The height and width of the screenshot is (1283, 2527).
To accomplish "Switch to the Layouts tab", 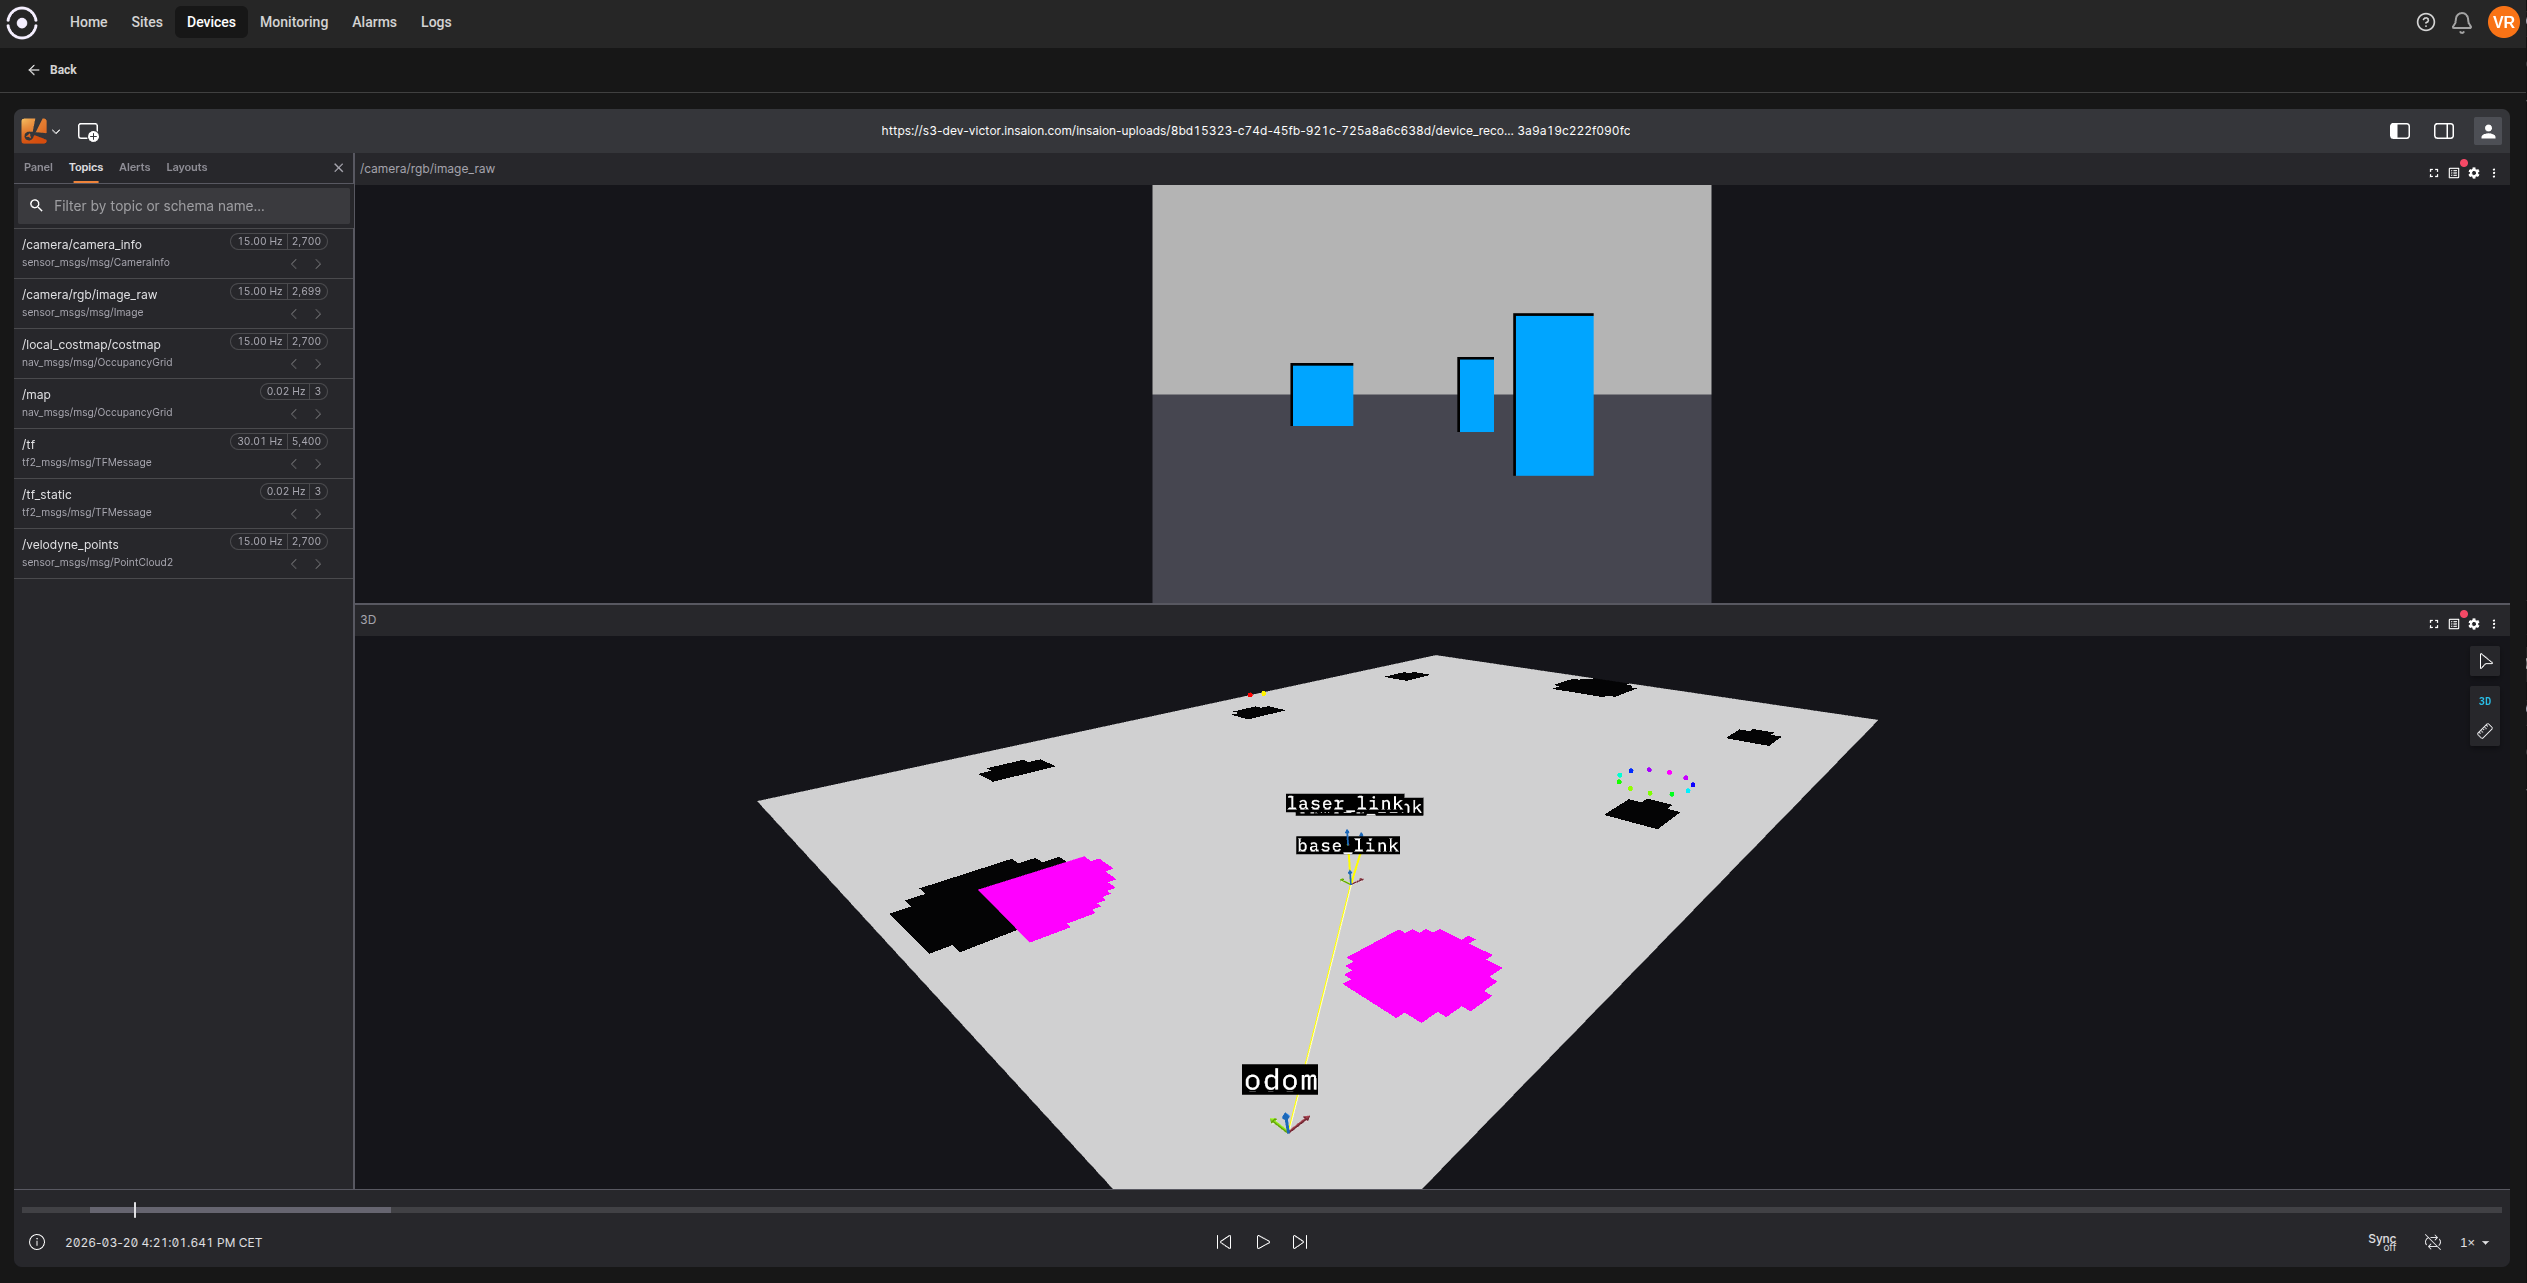I will pos(186,168).
